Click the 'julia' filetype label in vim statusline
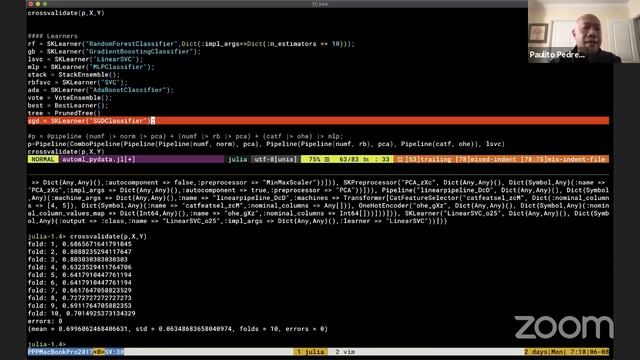640x360 pixels. click(238, 159)
